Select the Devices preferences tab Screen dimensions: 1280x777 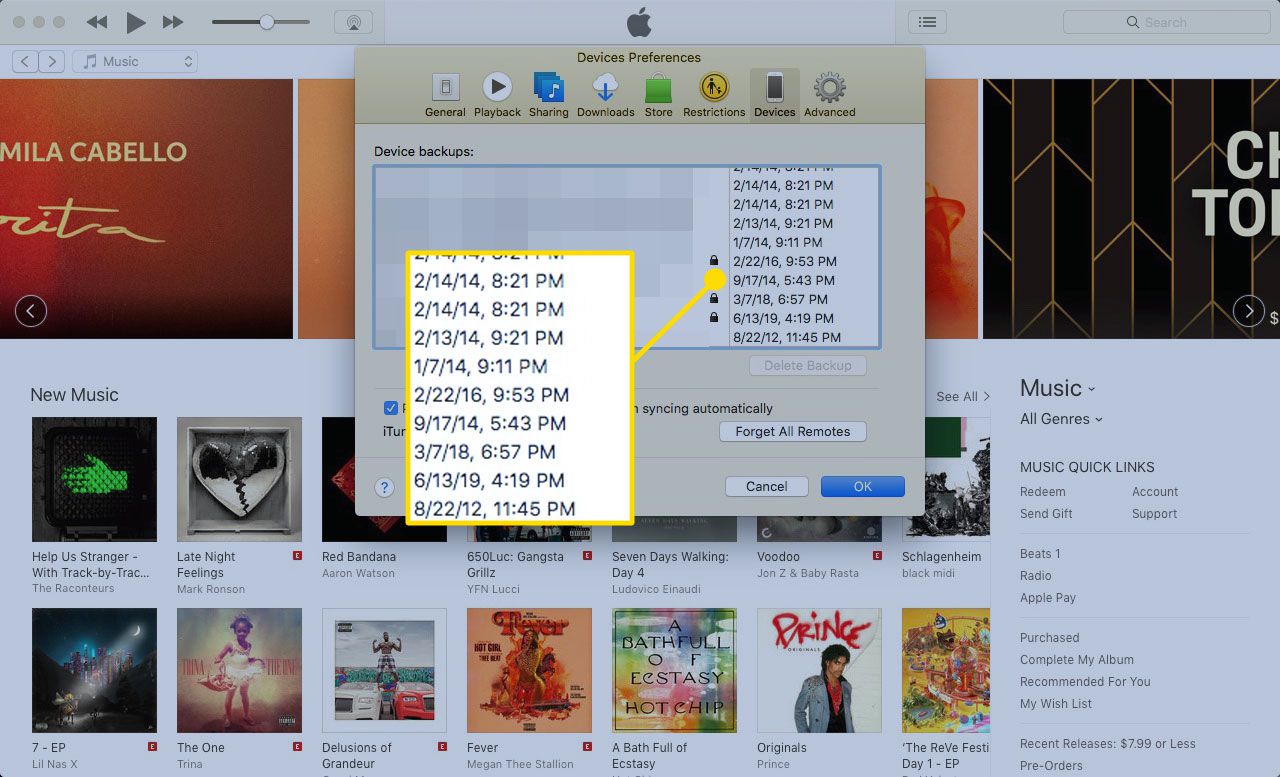tap(775, 95)
